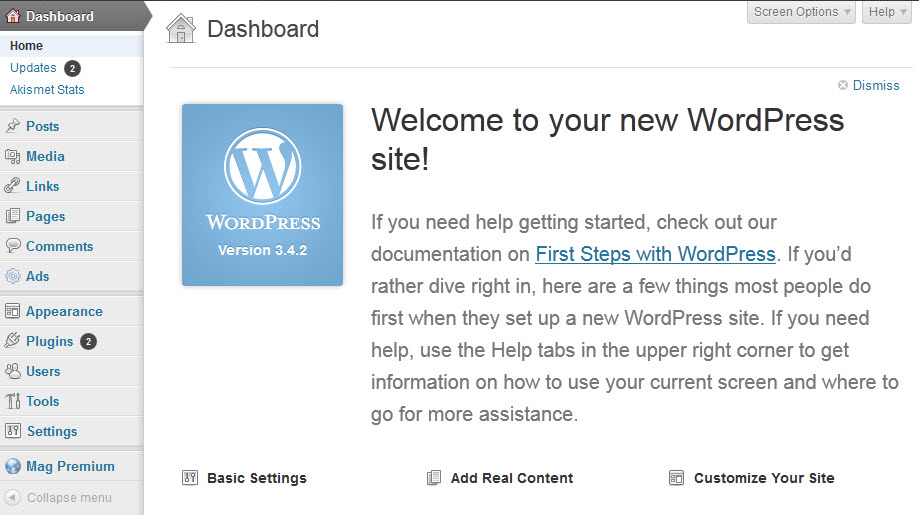The image size is (919, 515).
Task: Click the Media icon in sidebar
Action: click(x=13, y=156)
